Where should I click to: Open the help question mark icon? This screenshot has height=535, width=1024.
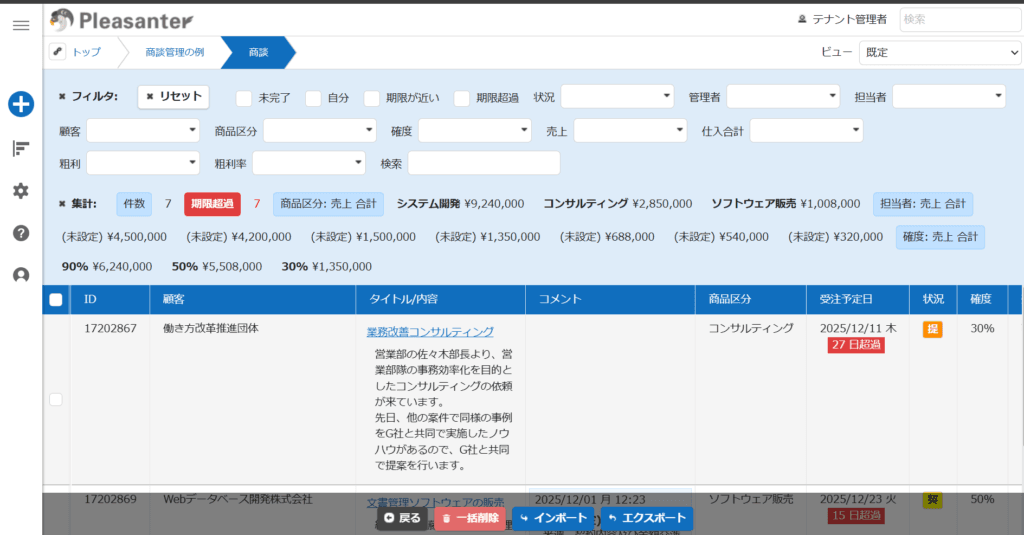[x=20, y=233]
